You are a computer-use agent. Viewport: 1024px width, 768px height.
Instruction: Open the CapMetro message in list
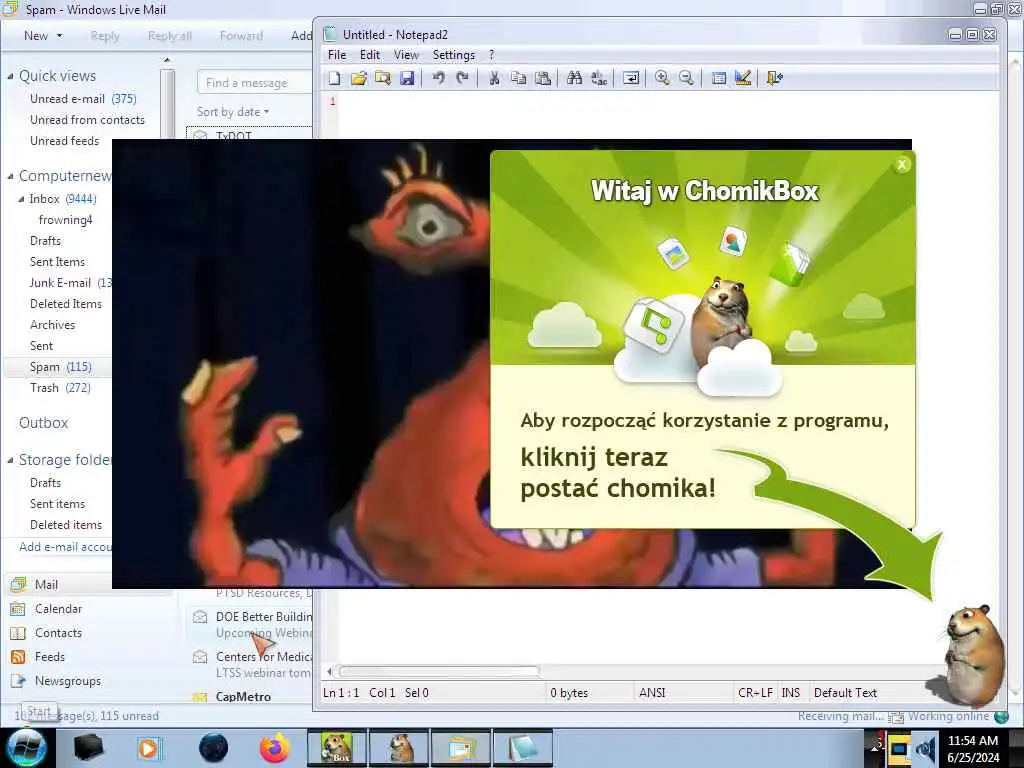point(251,697)
